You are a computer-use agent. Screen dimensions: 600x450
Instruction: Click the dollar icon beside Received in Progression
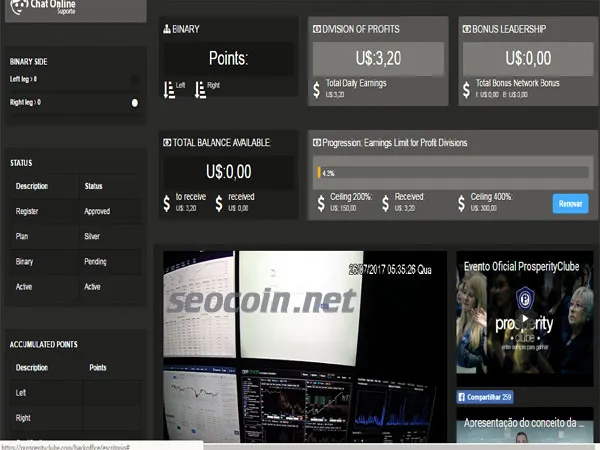tap(386, 204)
